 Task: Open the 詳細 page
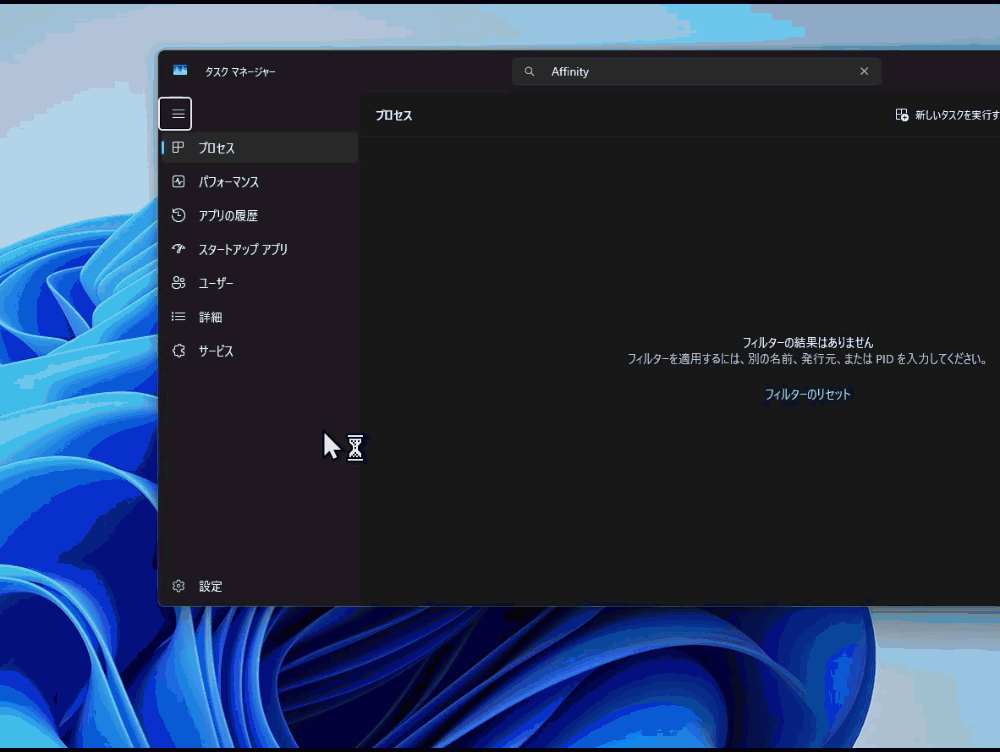coord(210,317)
